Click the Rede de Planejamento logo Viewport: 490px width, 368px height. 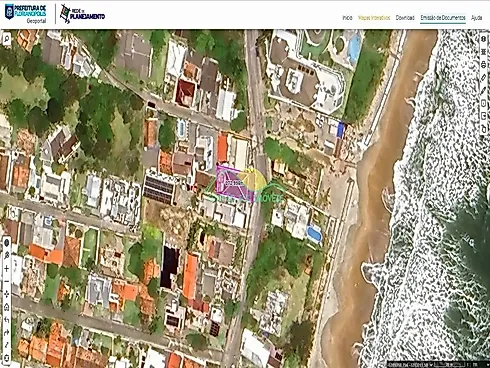pos(82,14)
